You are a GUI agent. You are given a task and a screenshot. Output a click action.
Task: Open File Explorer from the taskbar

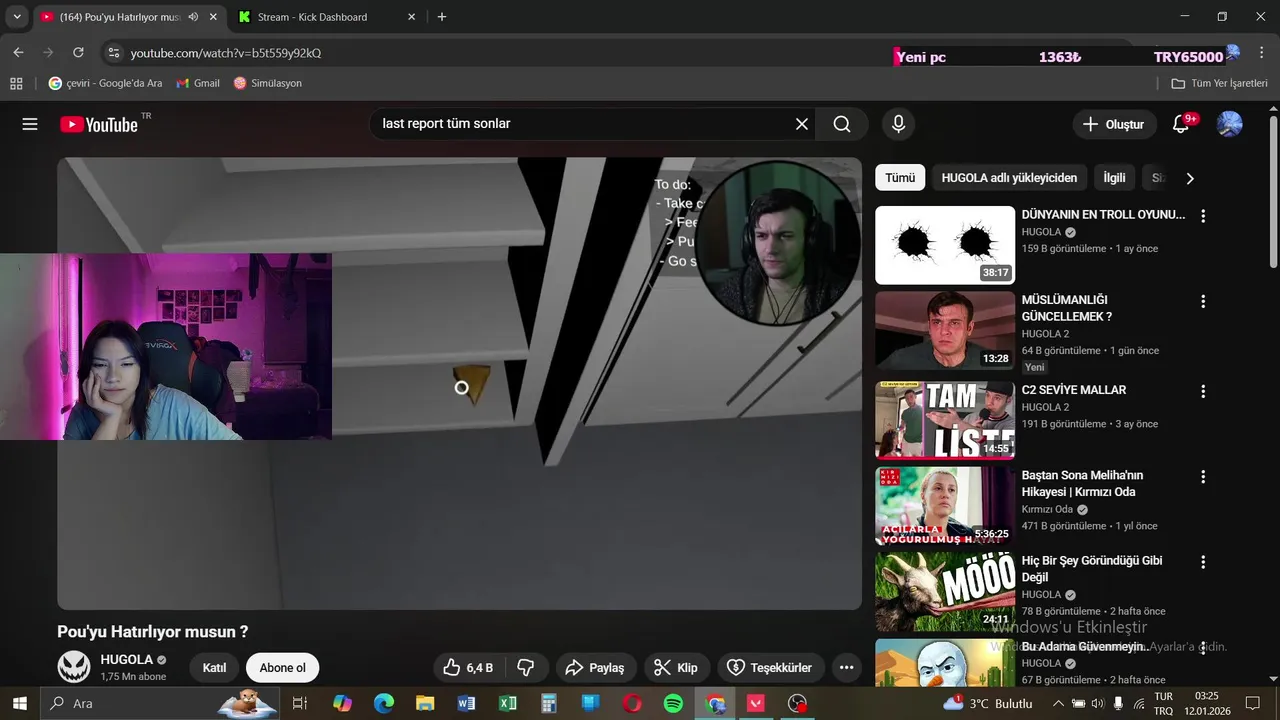coord(425,703)
